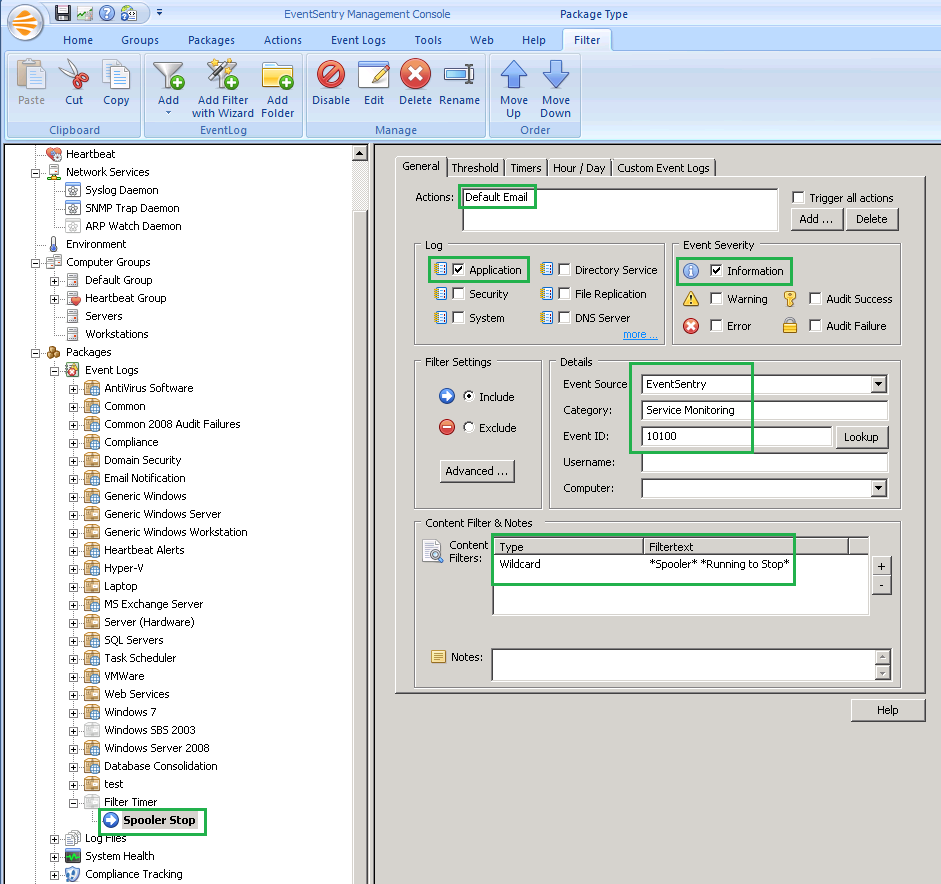This screenshot has height=884, width=941.
Task: Expand the Default Group node
Action: tap(55, 281)
